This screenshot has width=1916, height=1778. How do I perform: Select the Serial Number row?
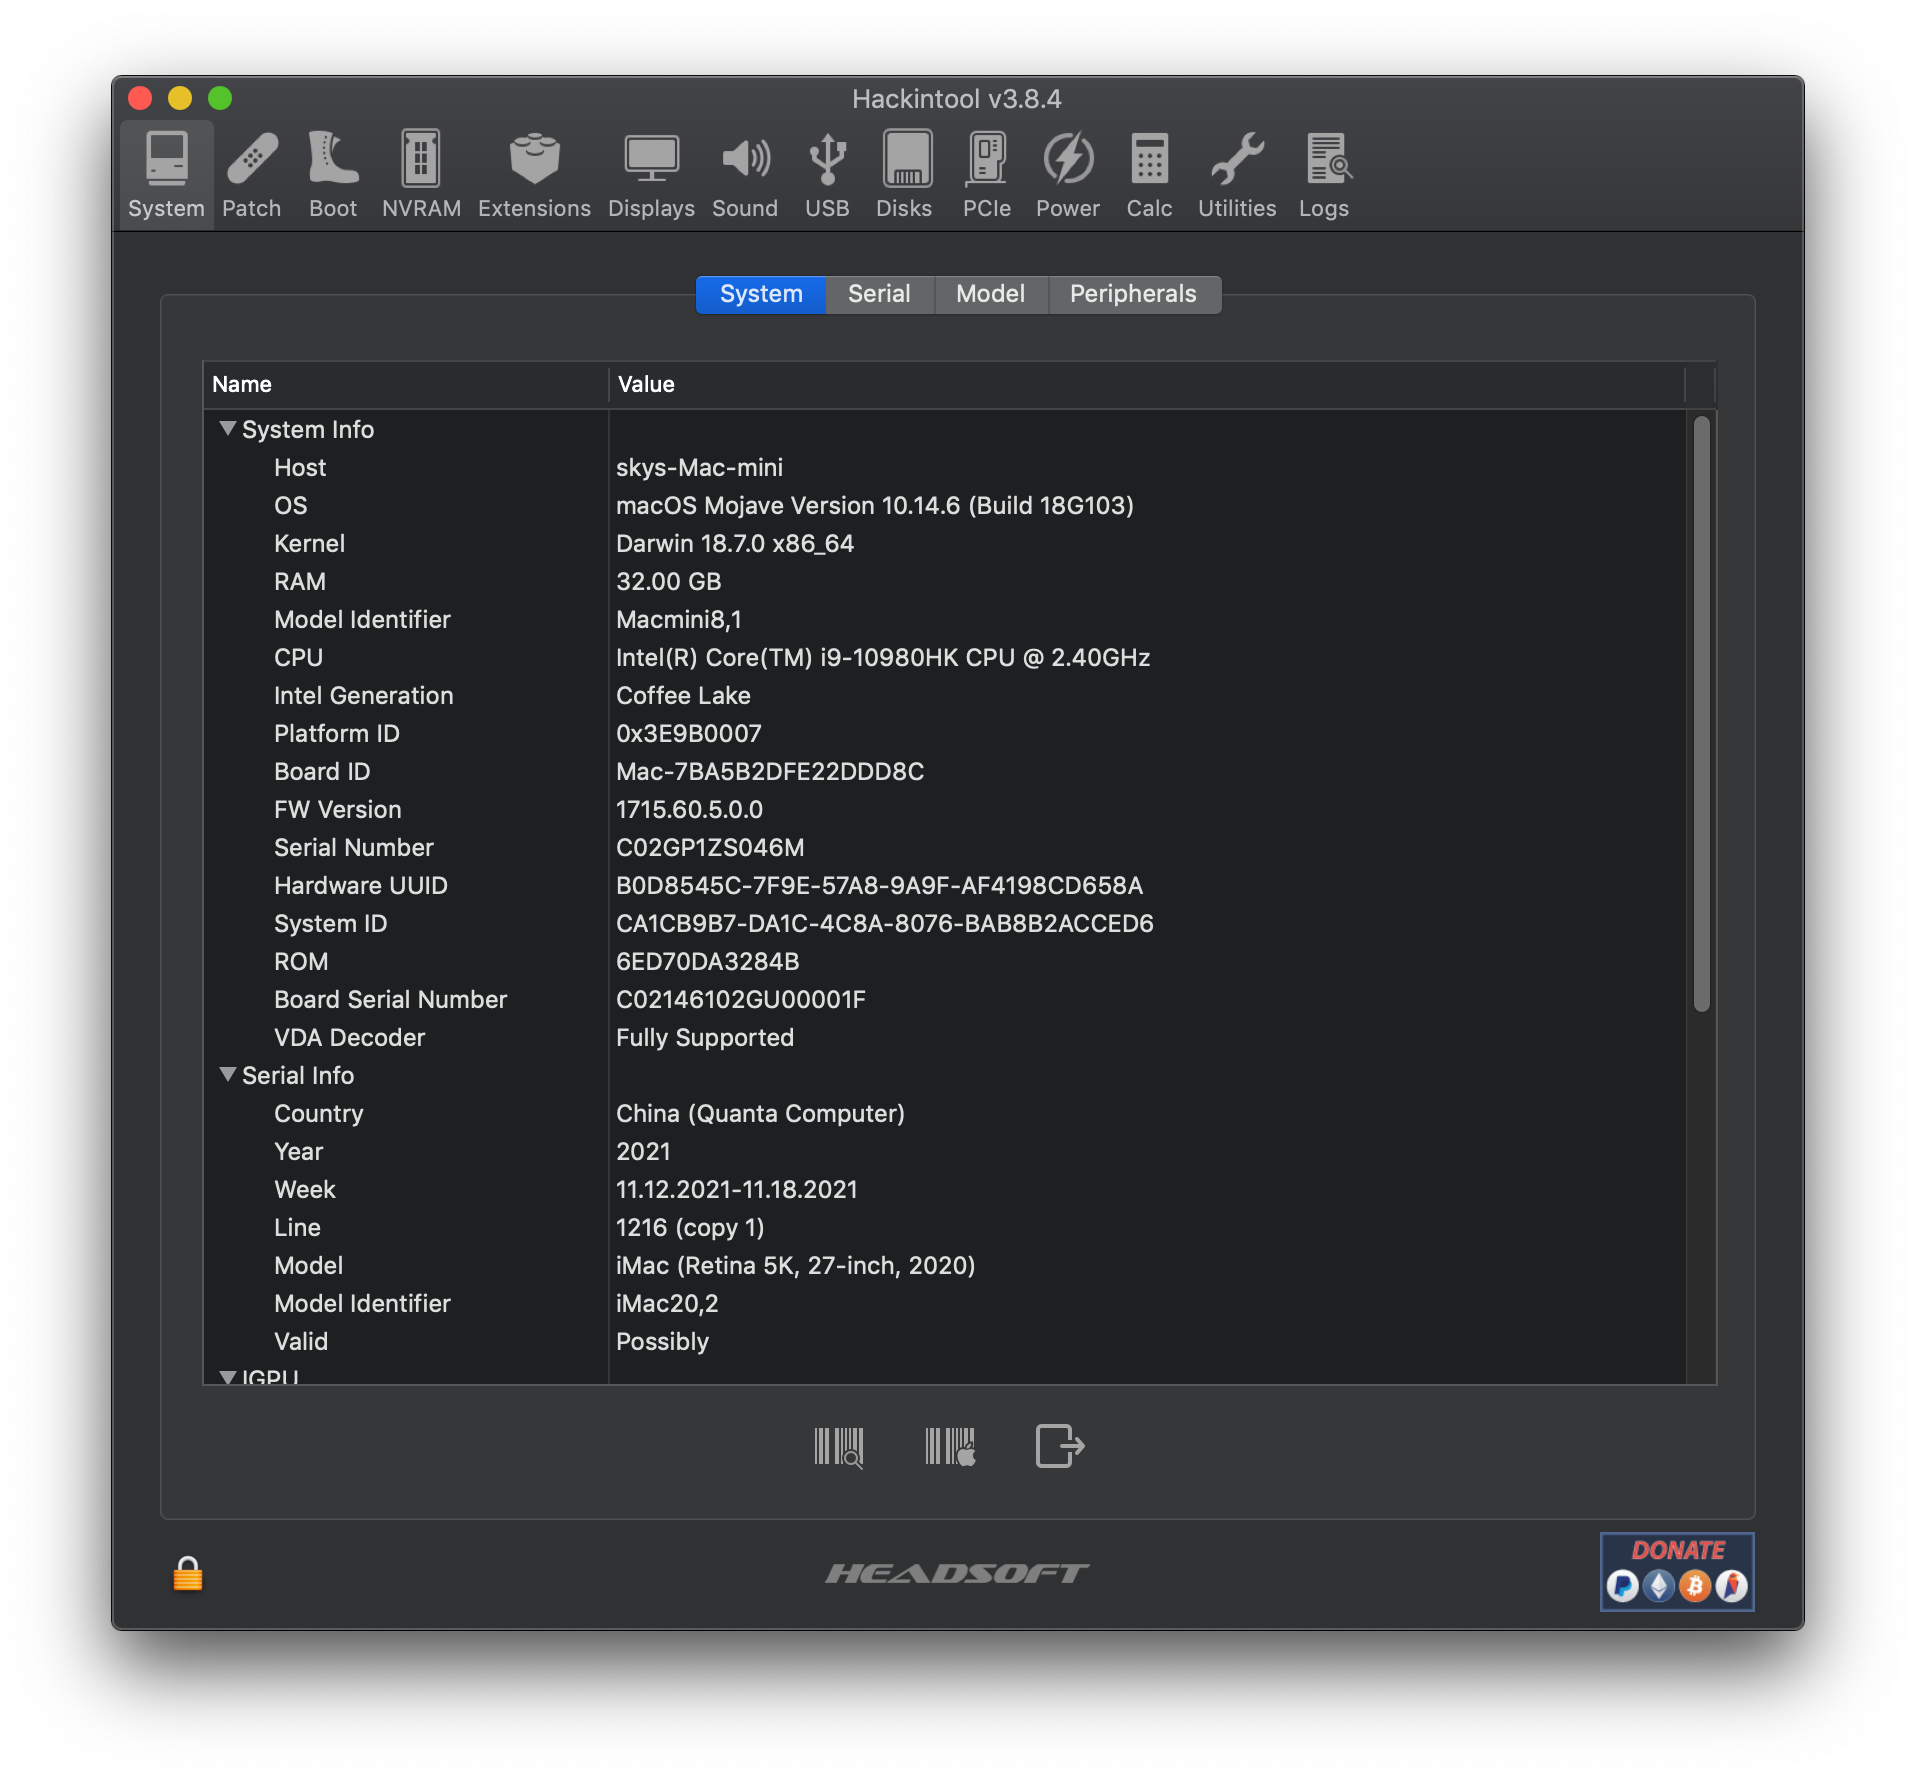point(945,848)
